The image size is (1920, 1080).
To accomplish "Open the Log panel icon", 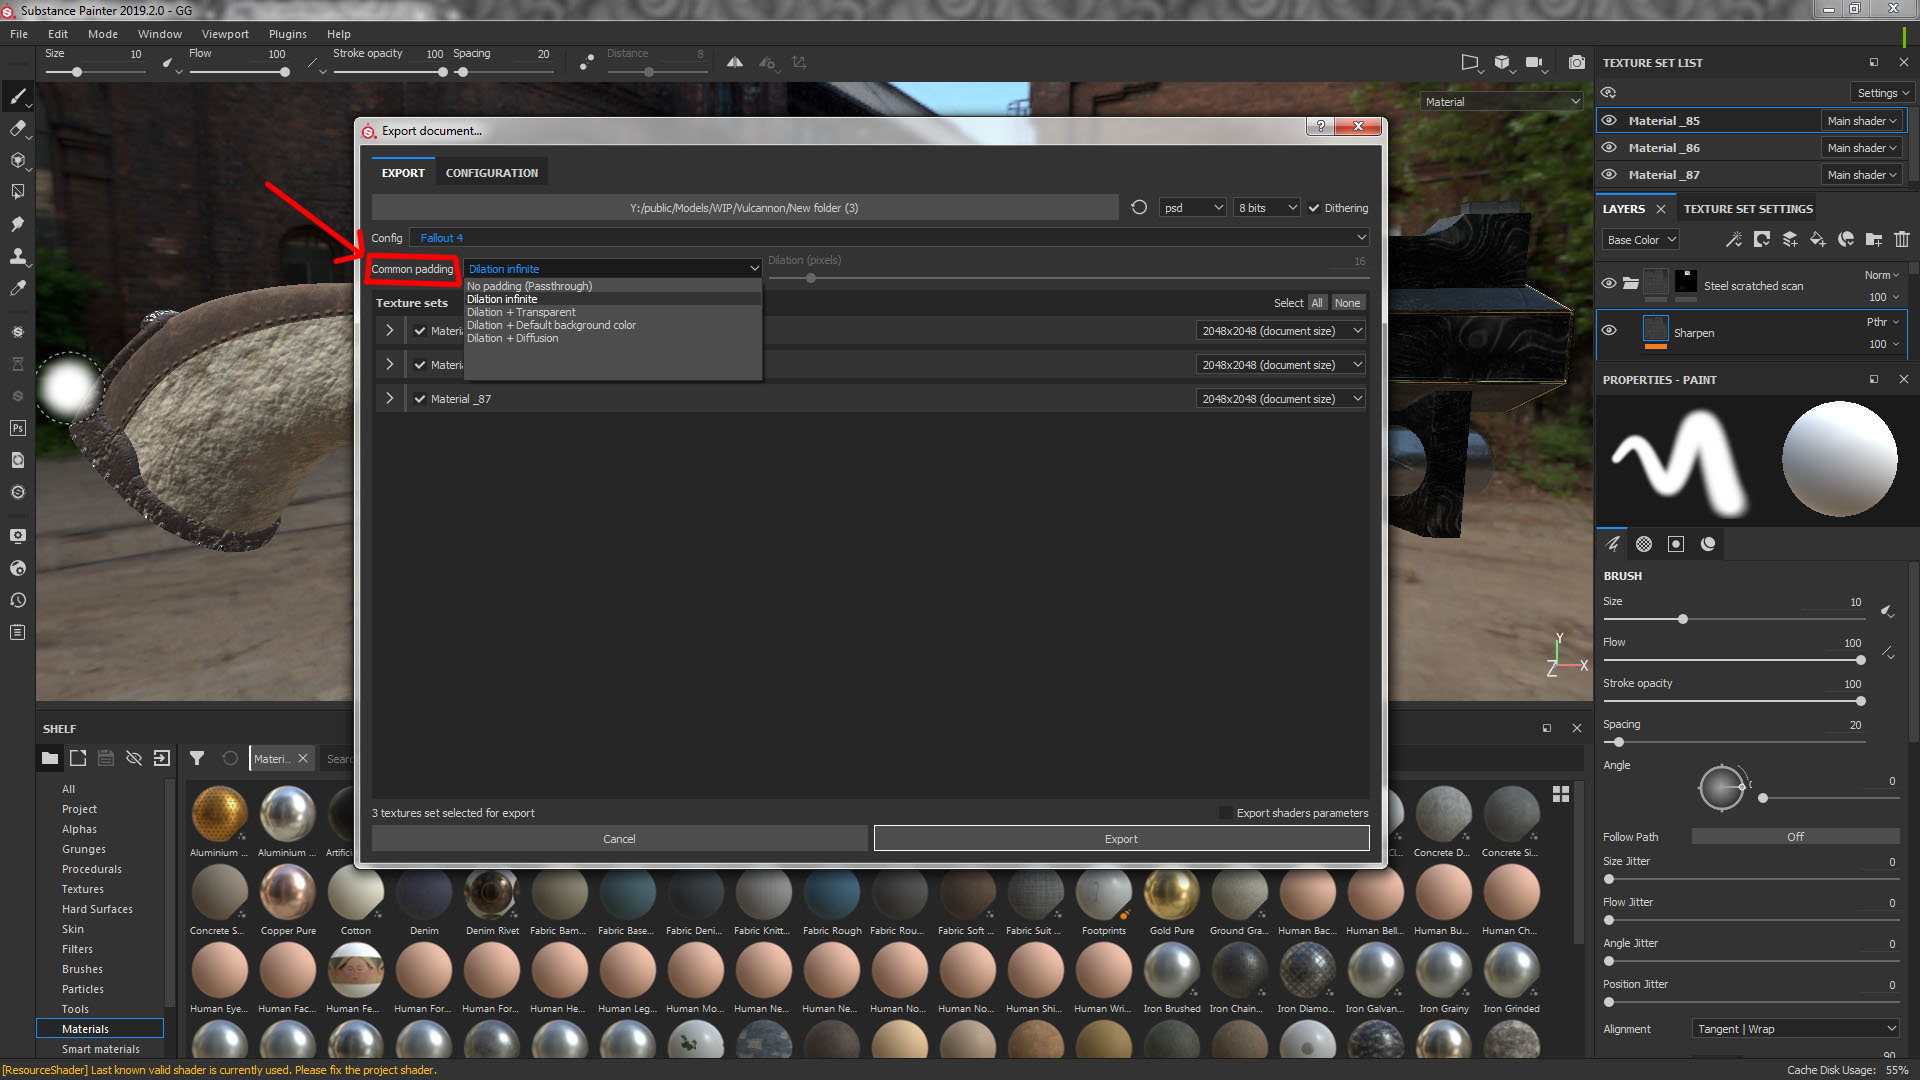I will 17,632.
